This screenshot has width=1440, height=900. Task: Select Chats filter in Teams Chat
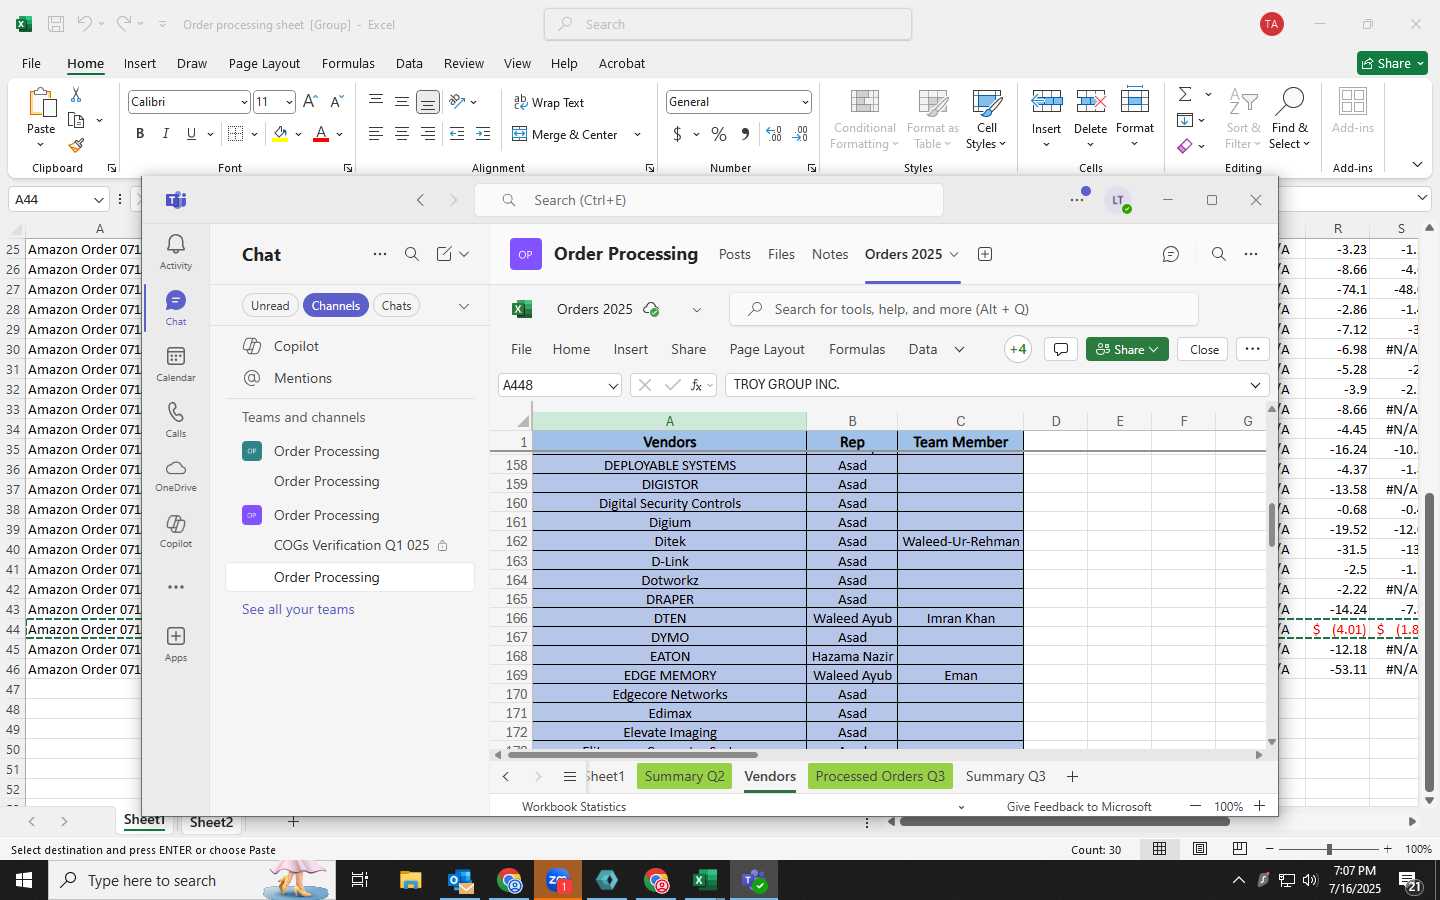point(396,306)
